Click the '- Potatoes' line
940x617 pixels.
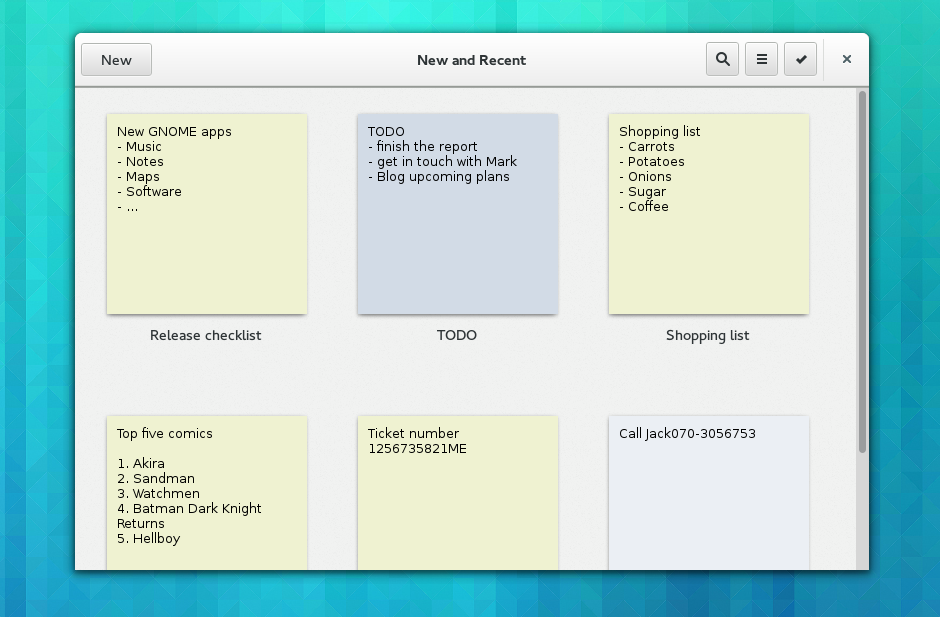coord(652,162)
